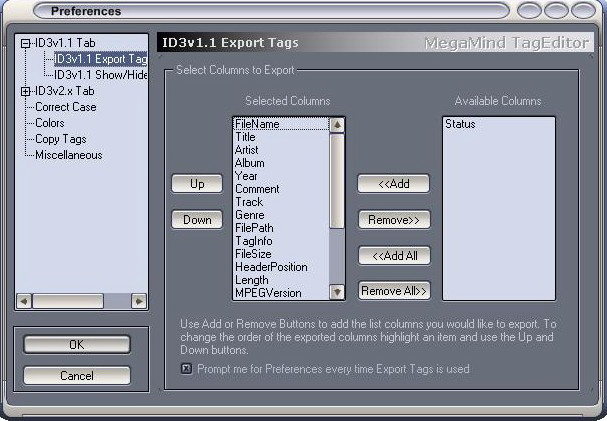Click tree panel scroll-left arrow
The image size is (607, 421).
(x=24, y=301)
